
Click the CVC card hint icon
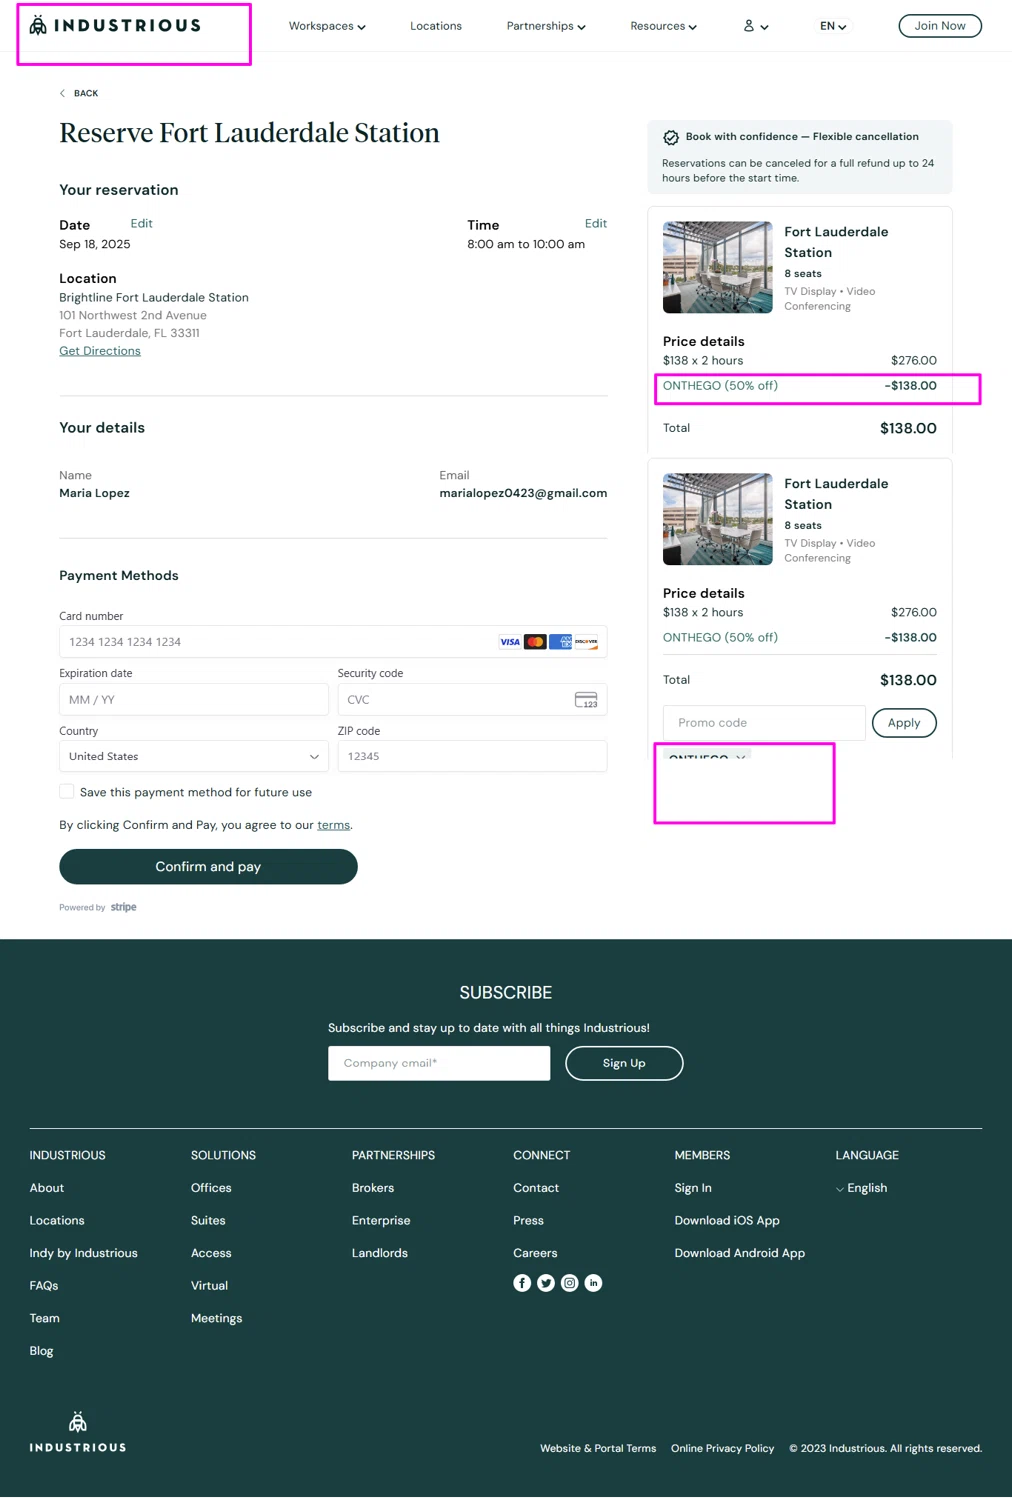click(x=586, y=700)
